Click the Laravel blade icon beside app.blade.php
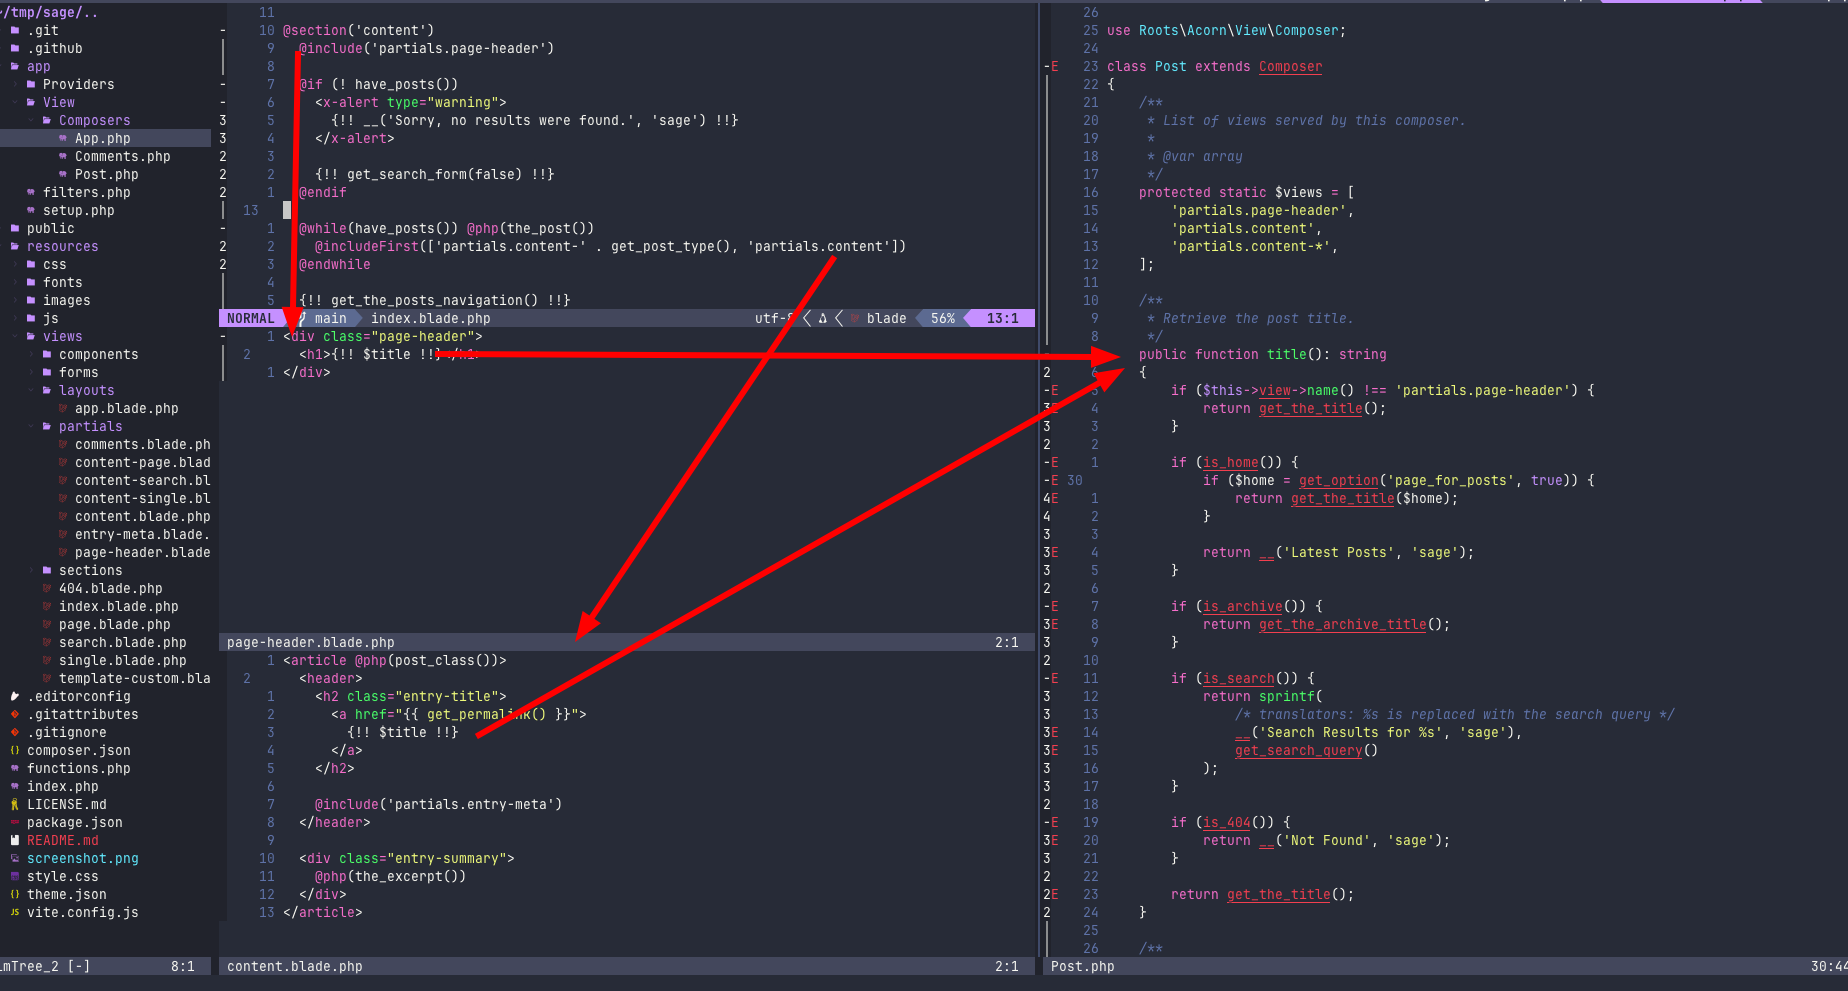Image resolution: width=1848 pixels, height=991 pixels. (x=63, y=409)
